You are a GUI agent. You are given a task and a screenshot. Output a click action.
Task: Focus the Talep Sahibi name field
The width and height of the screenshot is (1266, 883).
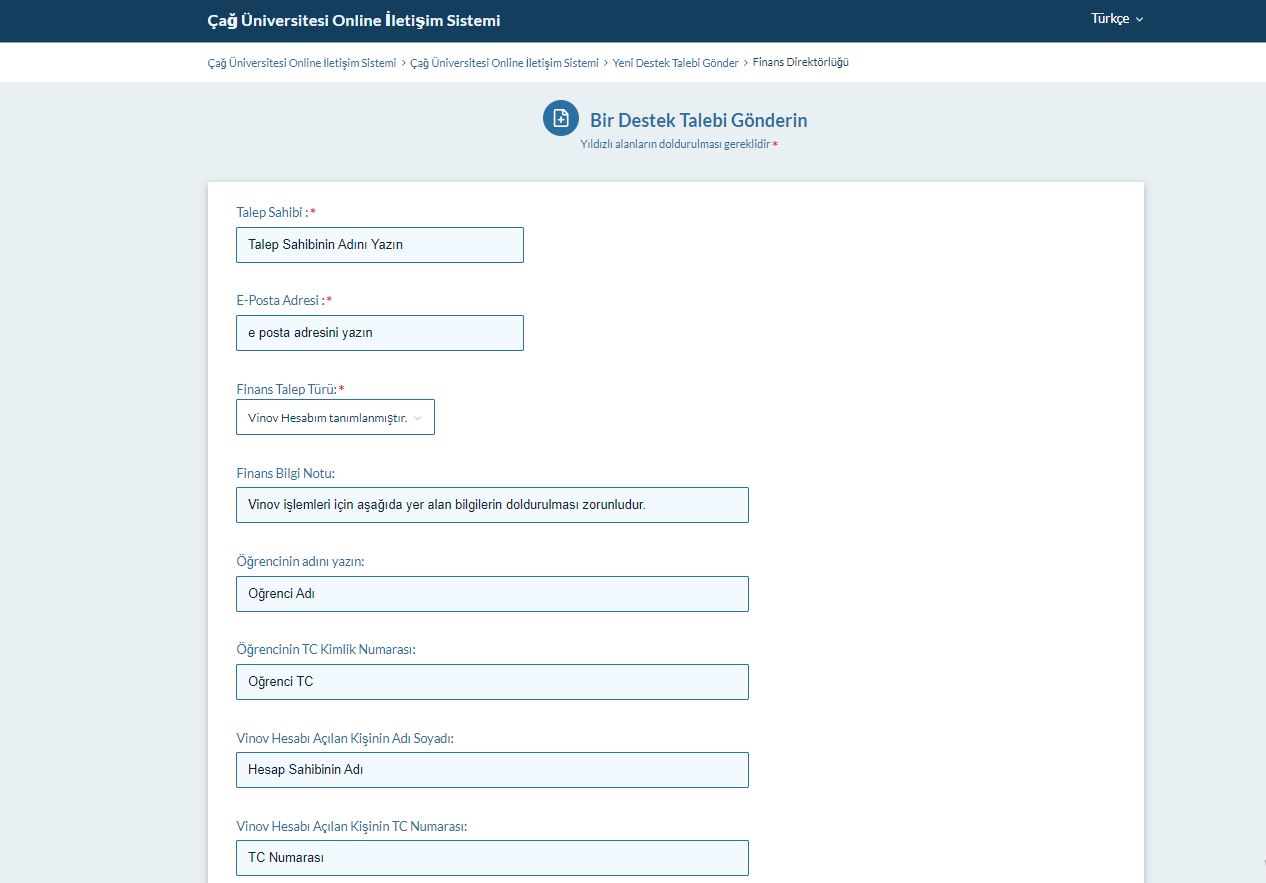tap(379, 245)
